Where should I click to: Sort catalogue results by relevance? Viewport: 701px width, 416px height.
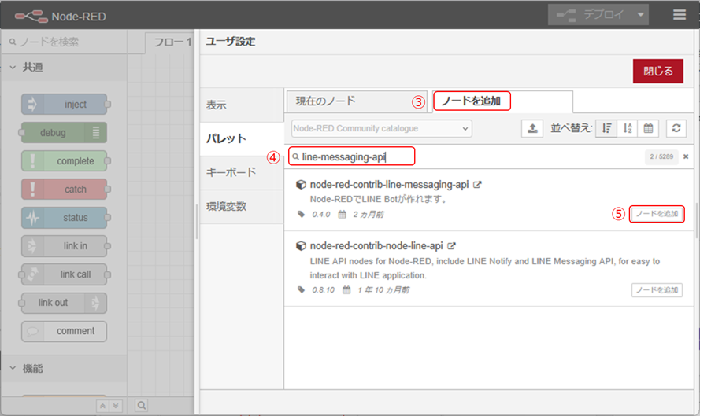pos(606,129)
